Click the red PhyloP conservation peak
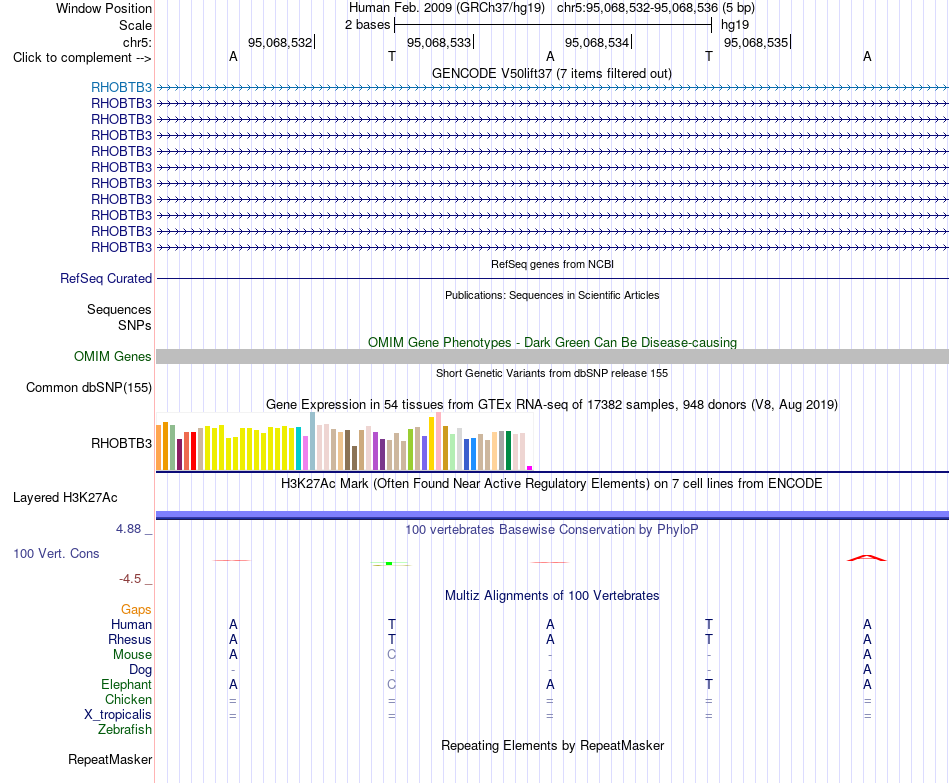The width and height of the screenshot is (950, 783). [x=866, y=558]
